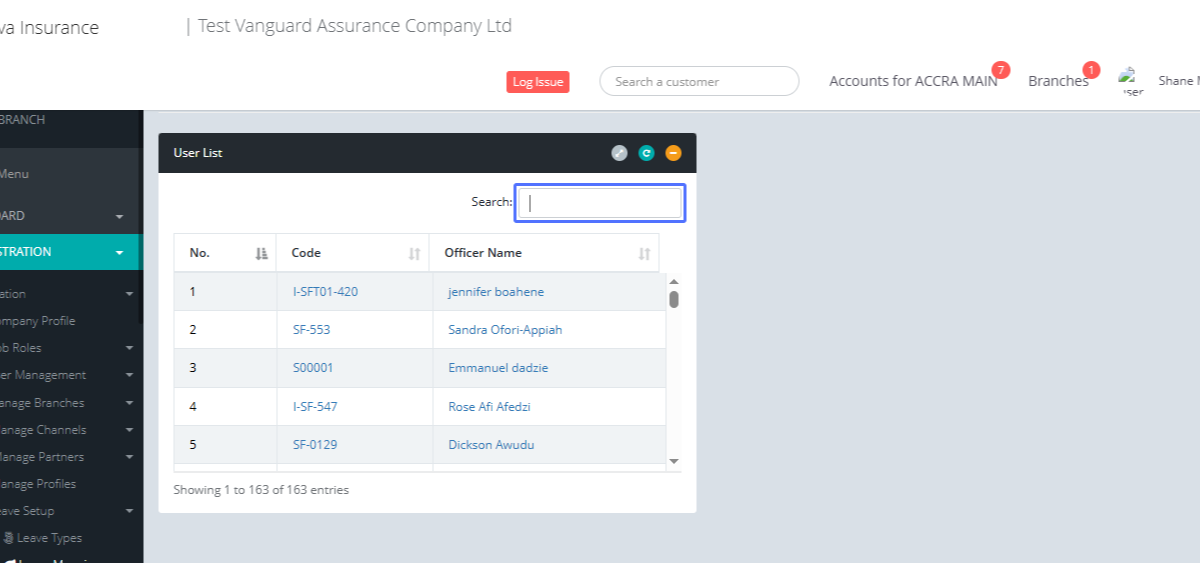Collapse the User List panel with orange minus
This screenshot has height=563, width=1200.
point(673,153)
